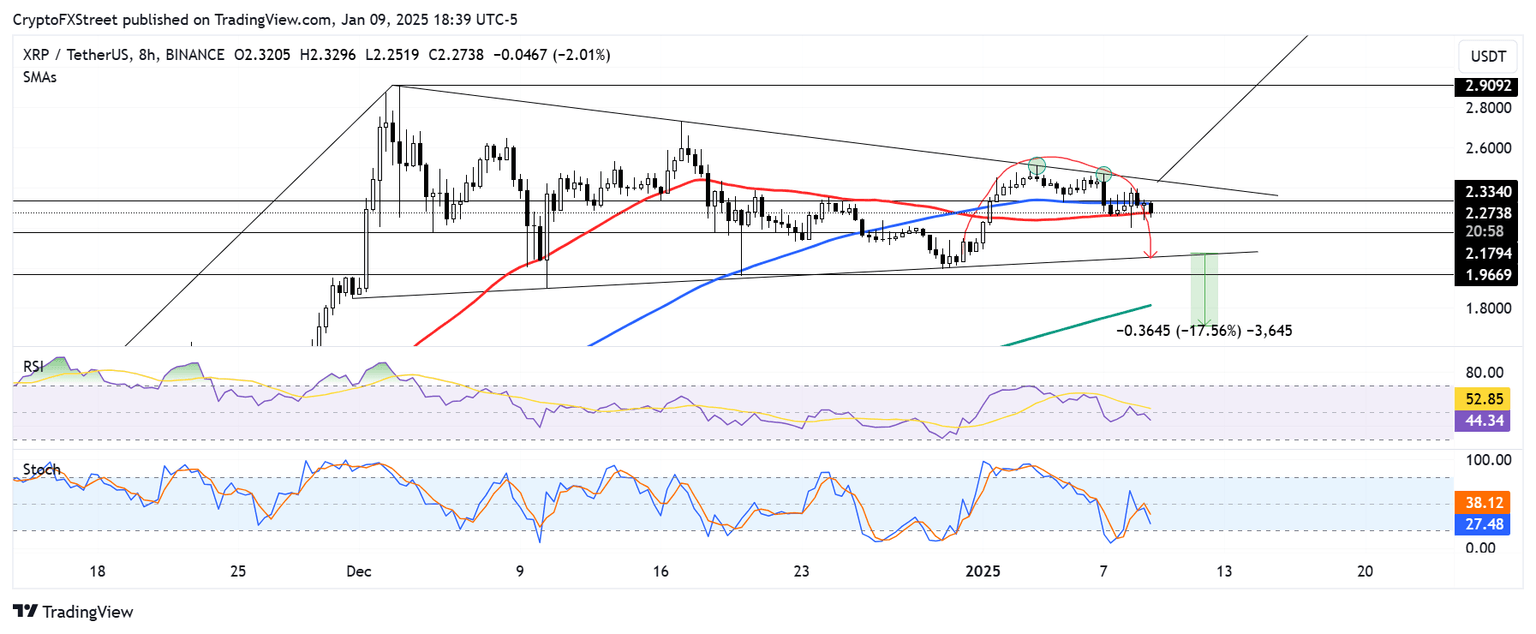Click the current price 2.2738 label
Screen dimensions: 1536x634
[x=1487, y=212]
